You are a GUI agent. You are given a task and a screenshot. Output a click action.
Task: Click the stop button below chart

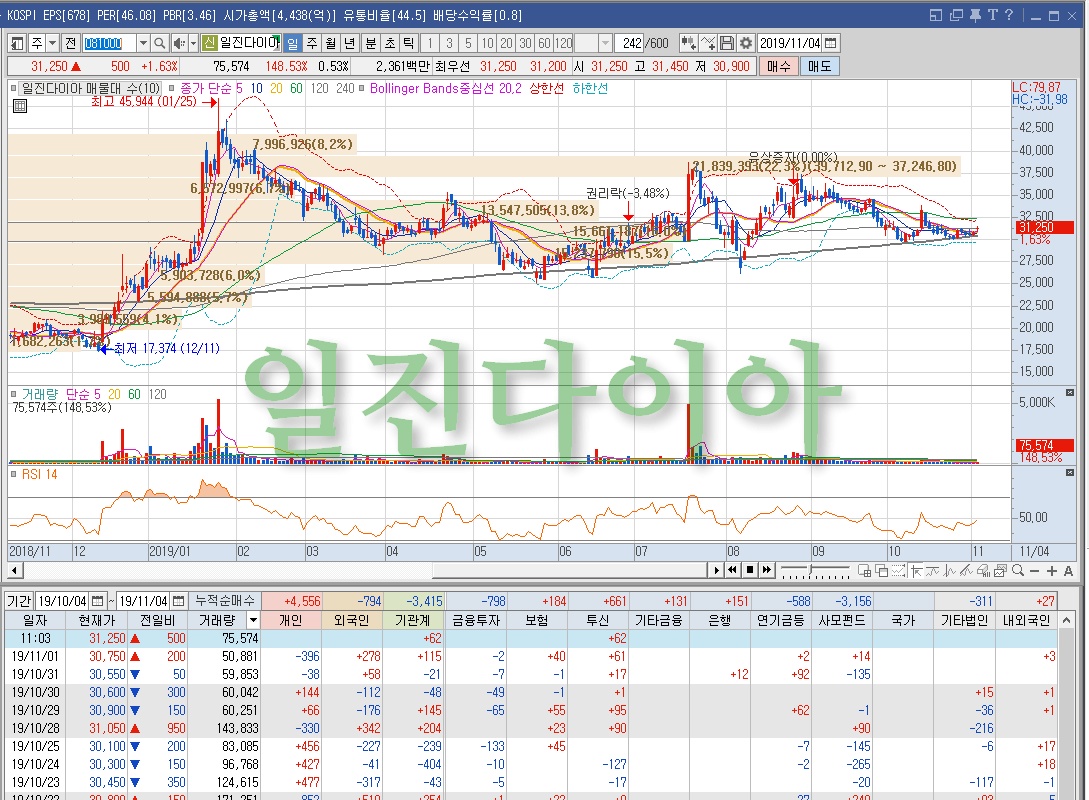click(x=749, y=570)
